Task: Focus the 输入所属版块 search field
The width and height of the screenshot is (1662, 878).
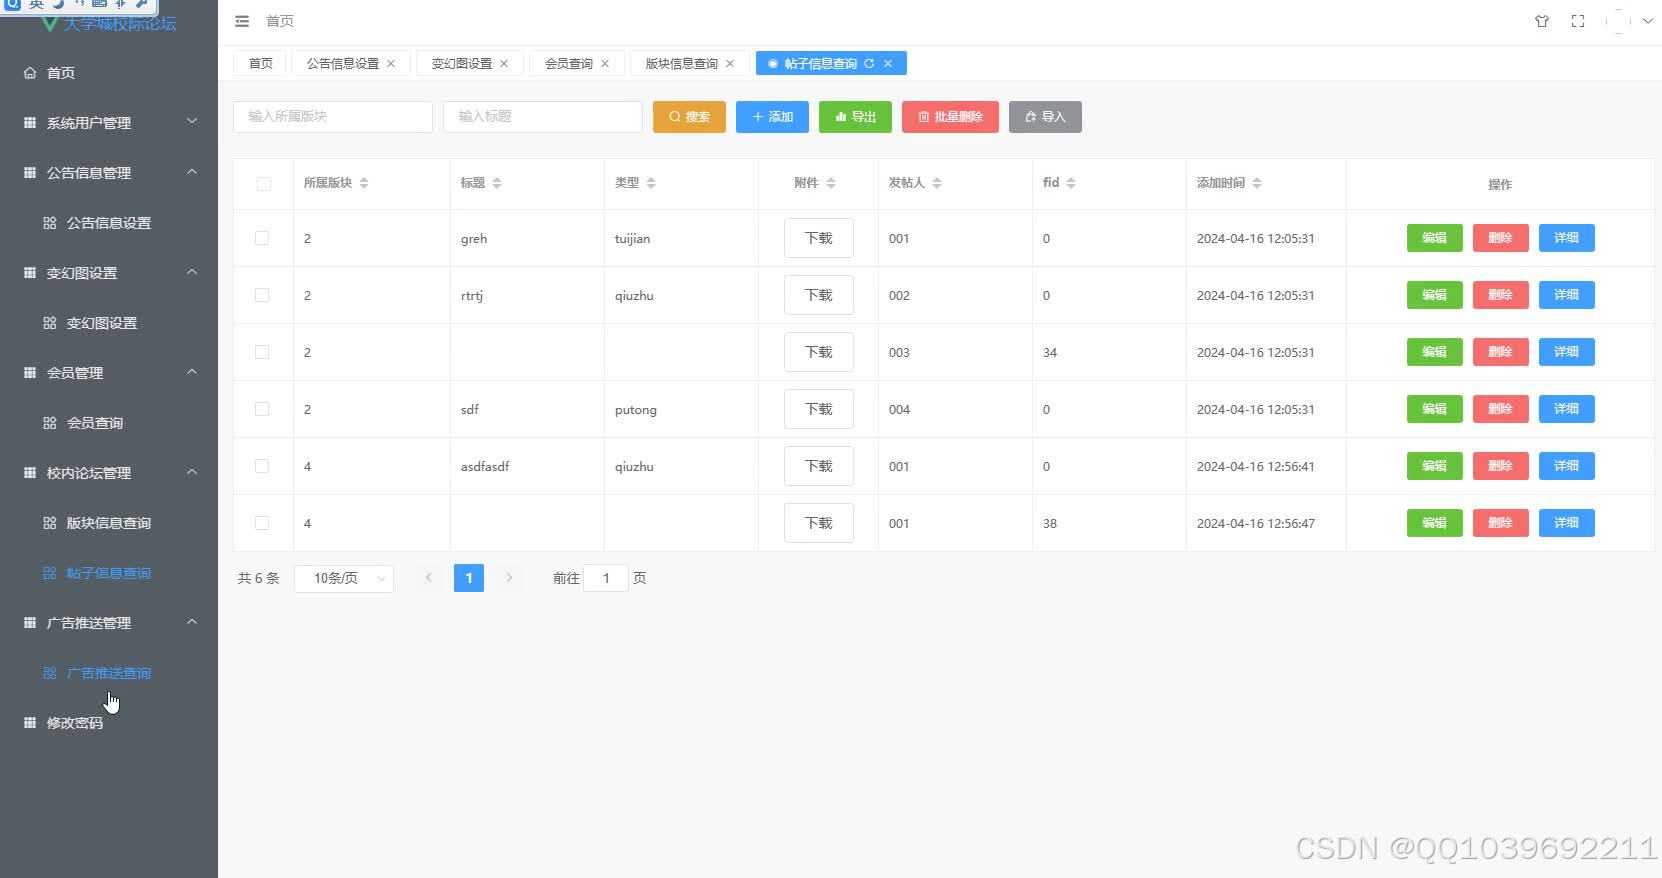Action: click(333, 117)
